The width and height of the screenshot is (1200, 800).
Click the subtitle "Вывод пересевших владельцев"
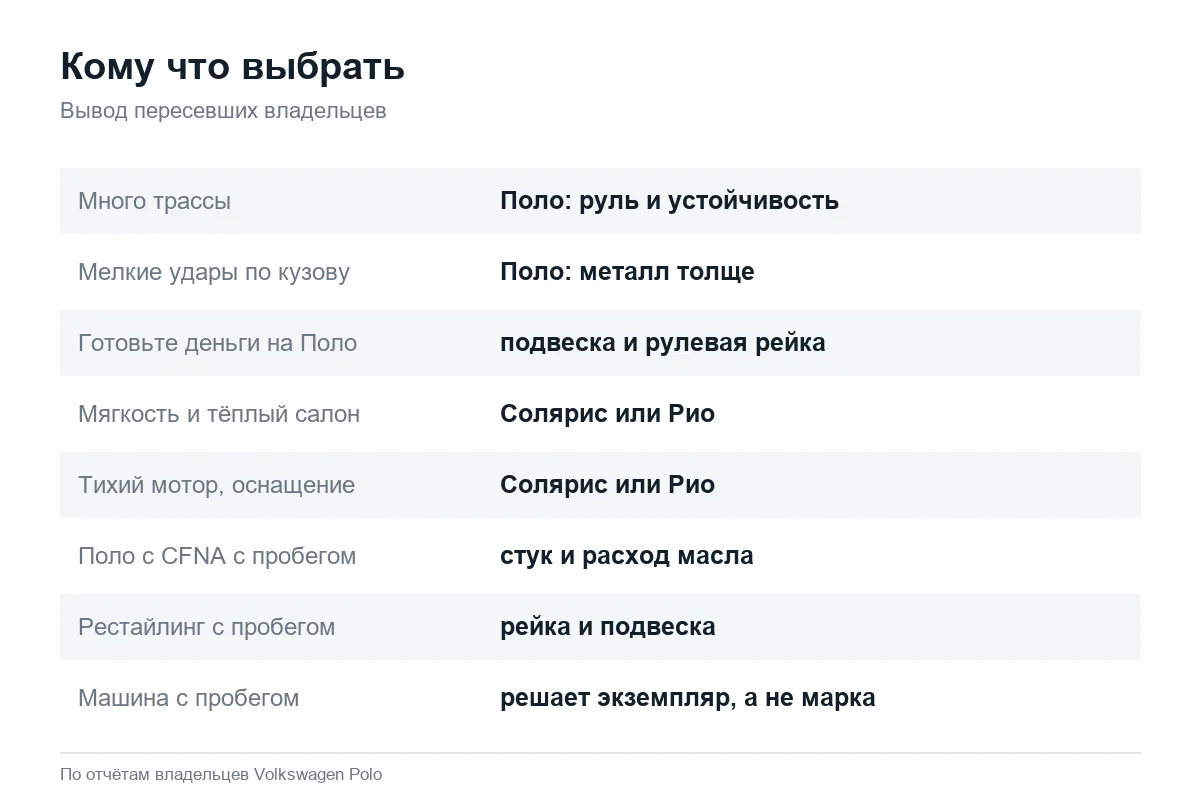223,111
